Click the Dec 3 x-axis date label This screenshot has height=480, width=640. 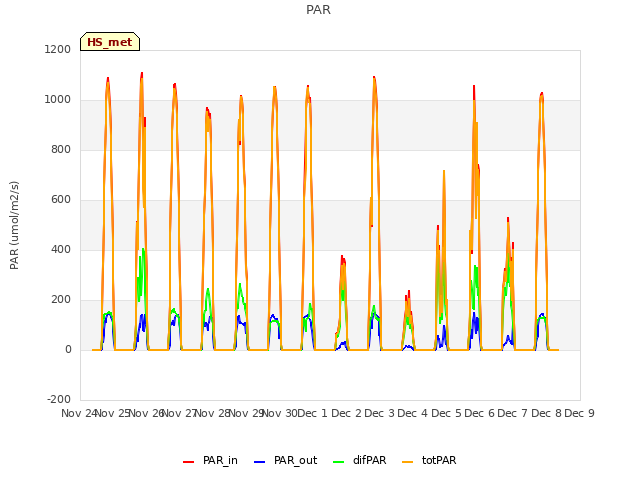379,413
